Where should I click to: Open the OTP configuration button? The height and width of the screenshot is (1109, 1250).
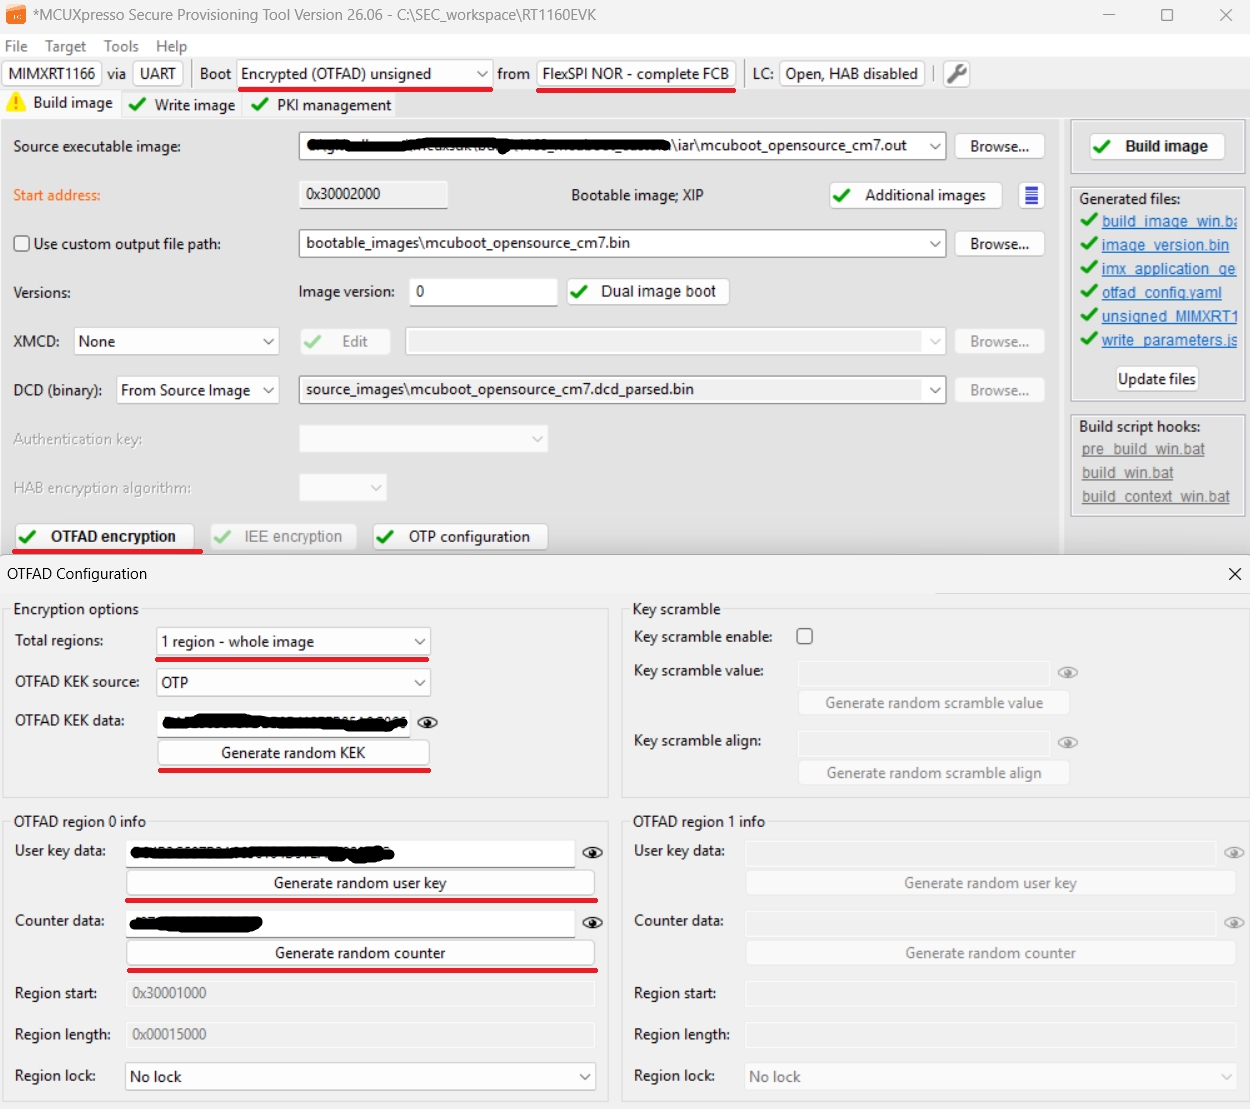(x=459, y=537)
